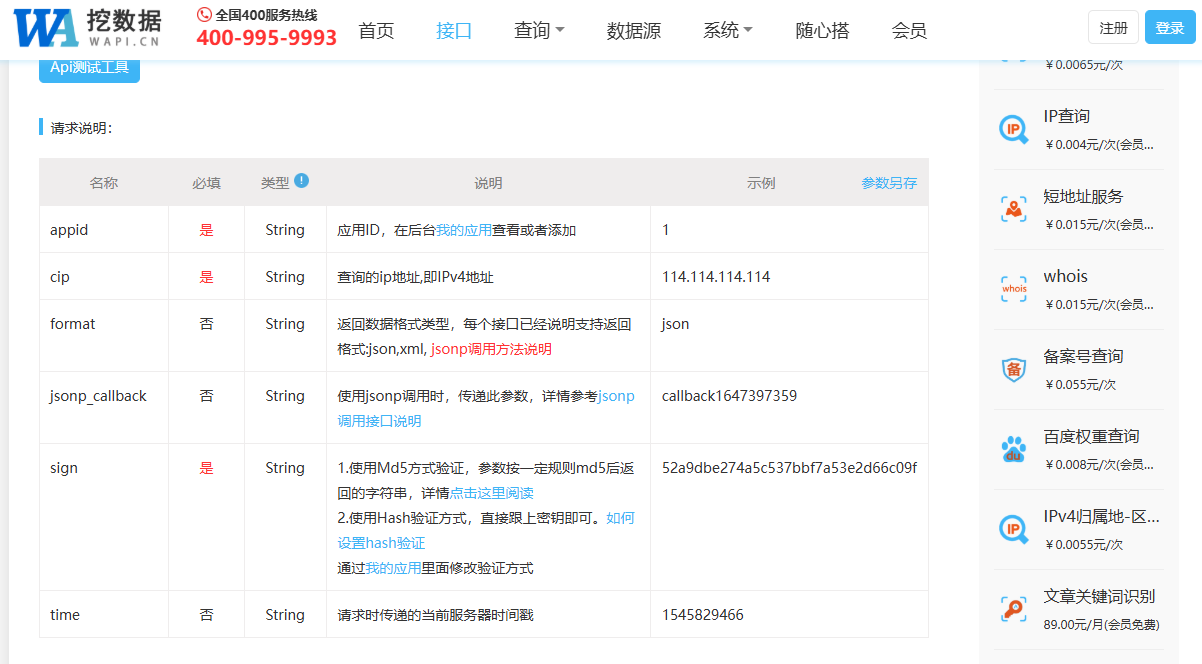Click the hotline number 400-995-9993

(x=266, y=38)
